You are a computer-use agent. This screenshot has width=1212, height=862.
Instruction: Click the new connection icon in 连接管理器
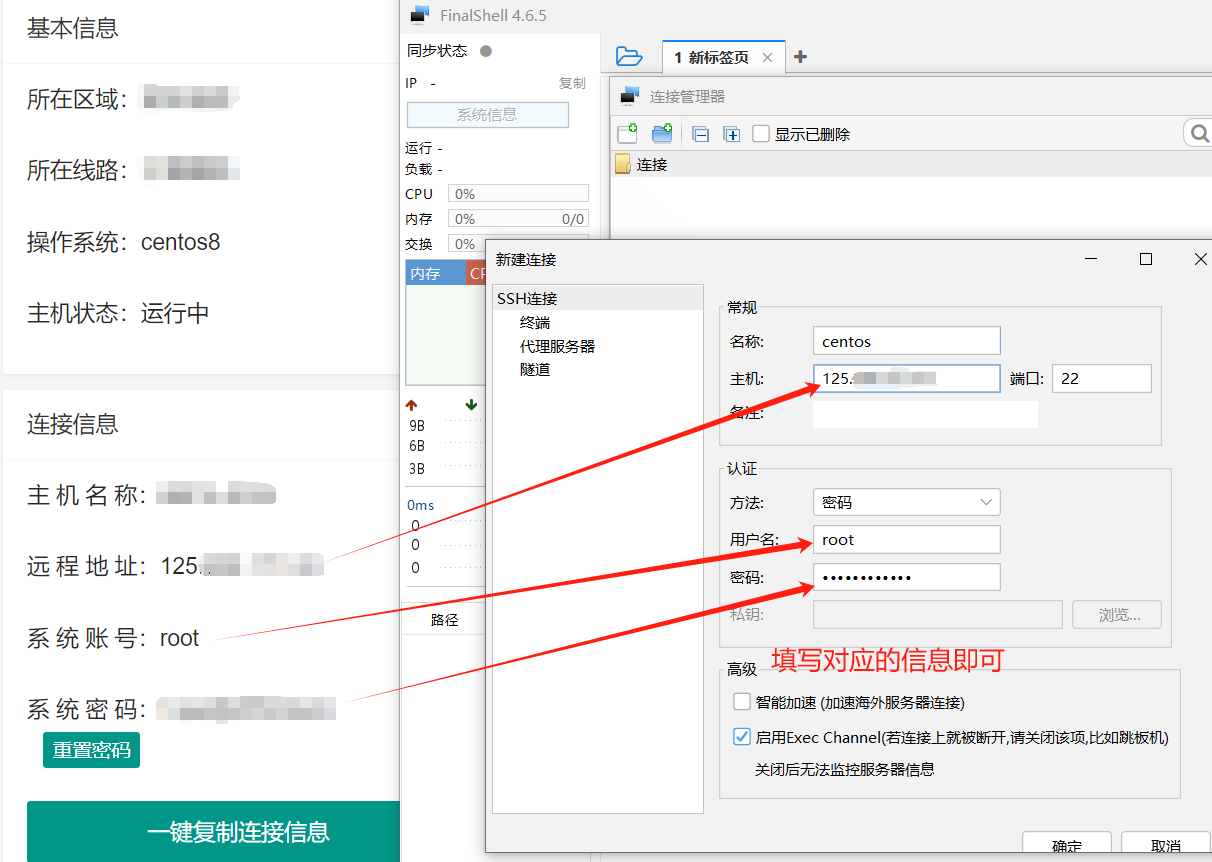(x=627, y=133)
